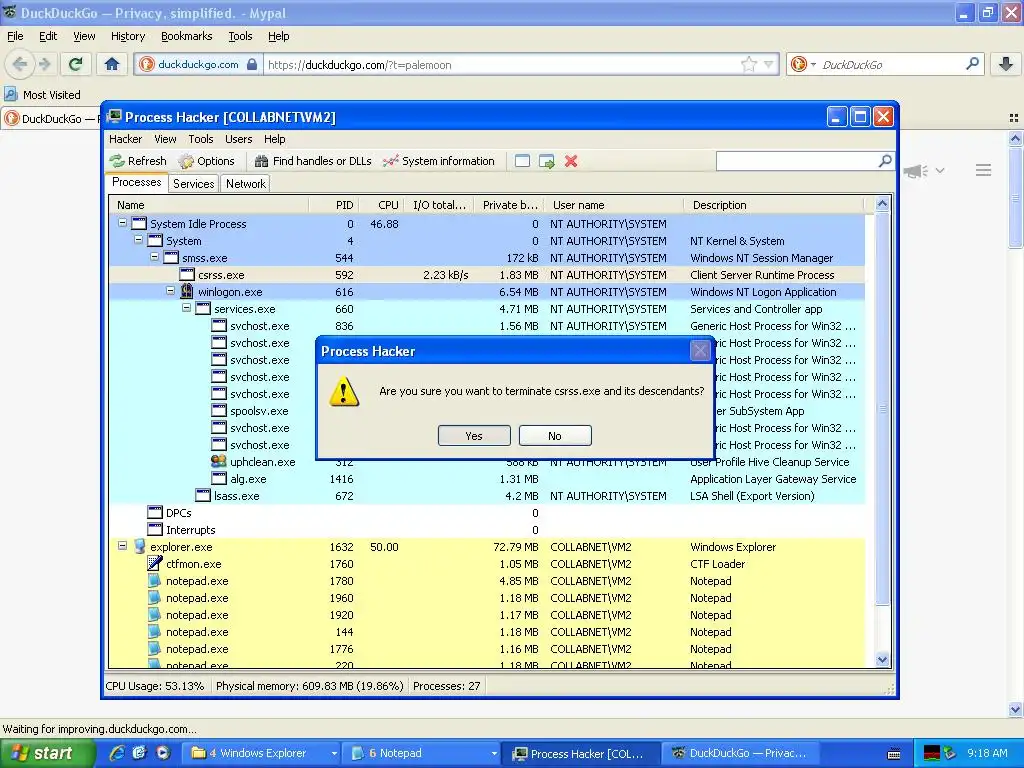Image resolution: width=1024 pixels, height=768 pixels.
Task: Click the find window and thread icon
Action: click(547, 161)
